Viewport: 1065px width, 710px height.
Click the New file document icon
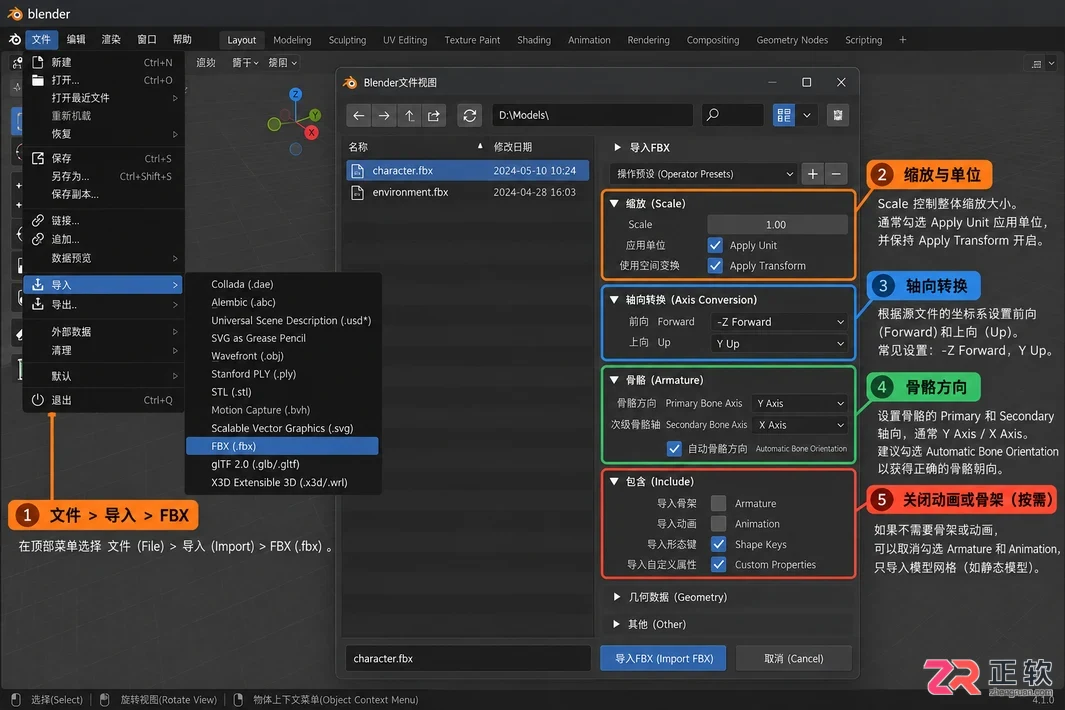[x=38, y=62]
